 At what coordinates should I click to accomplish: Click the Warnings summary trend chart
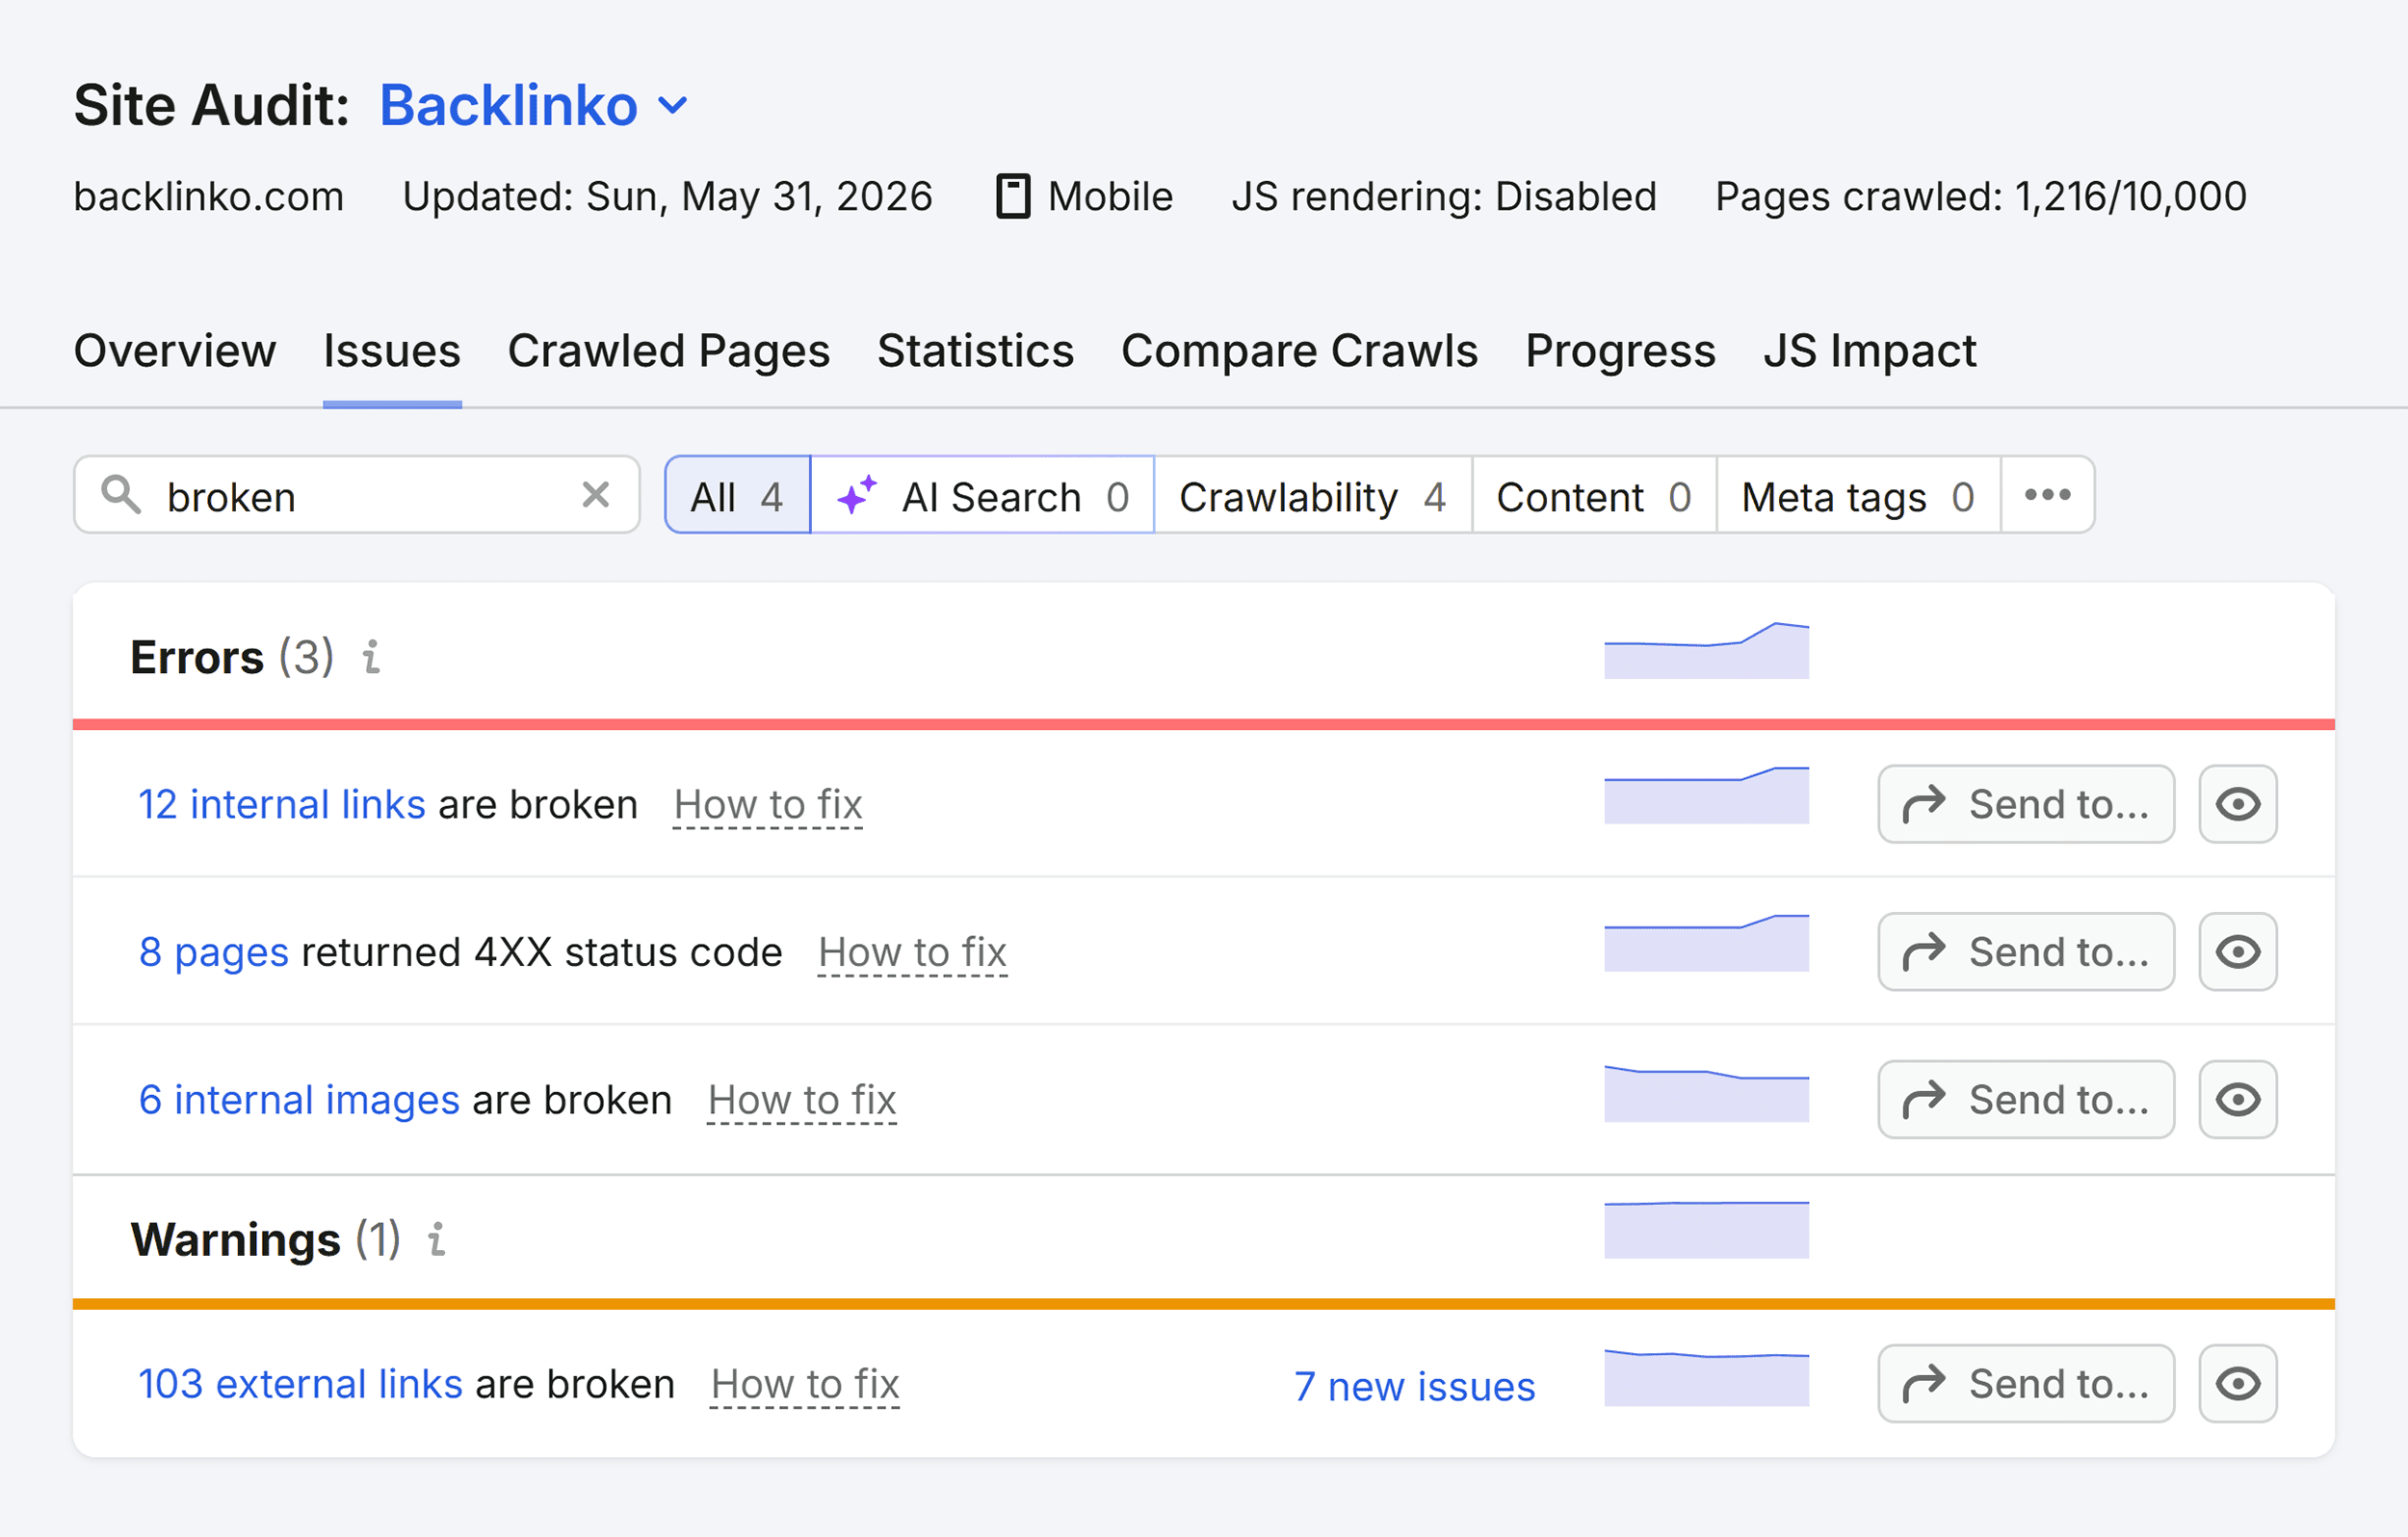[x=1707, y=1230]
